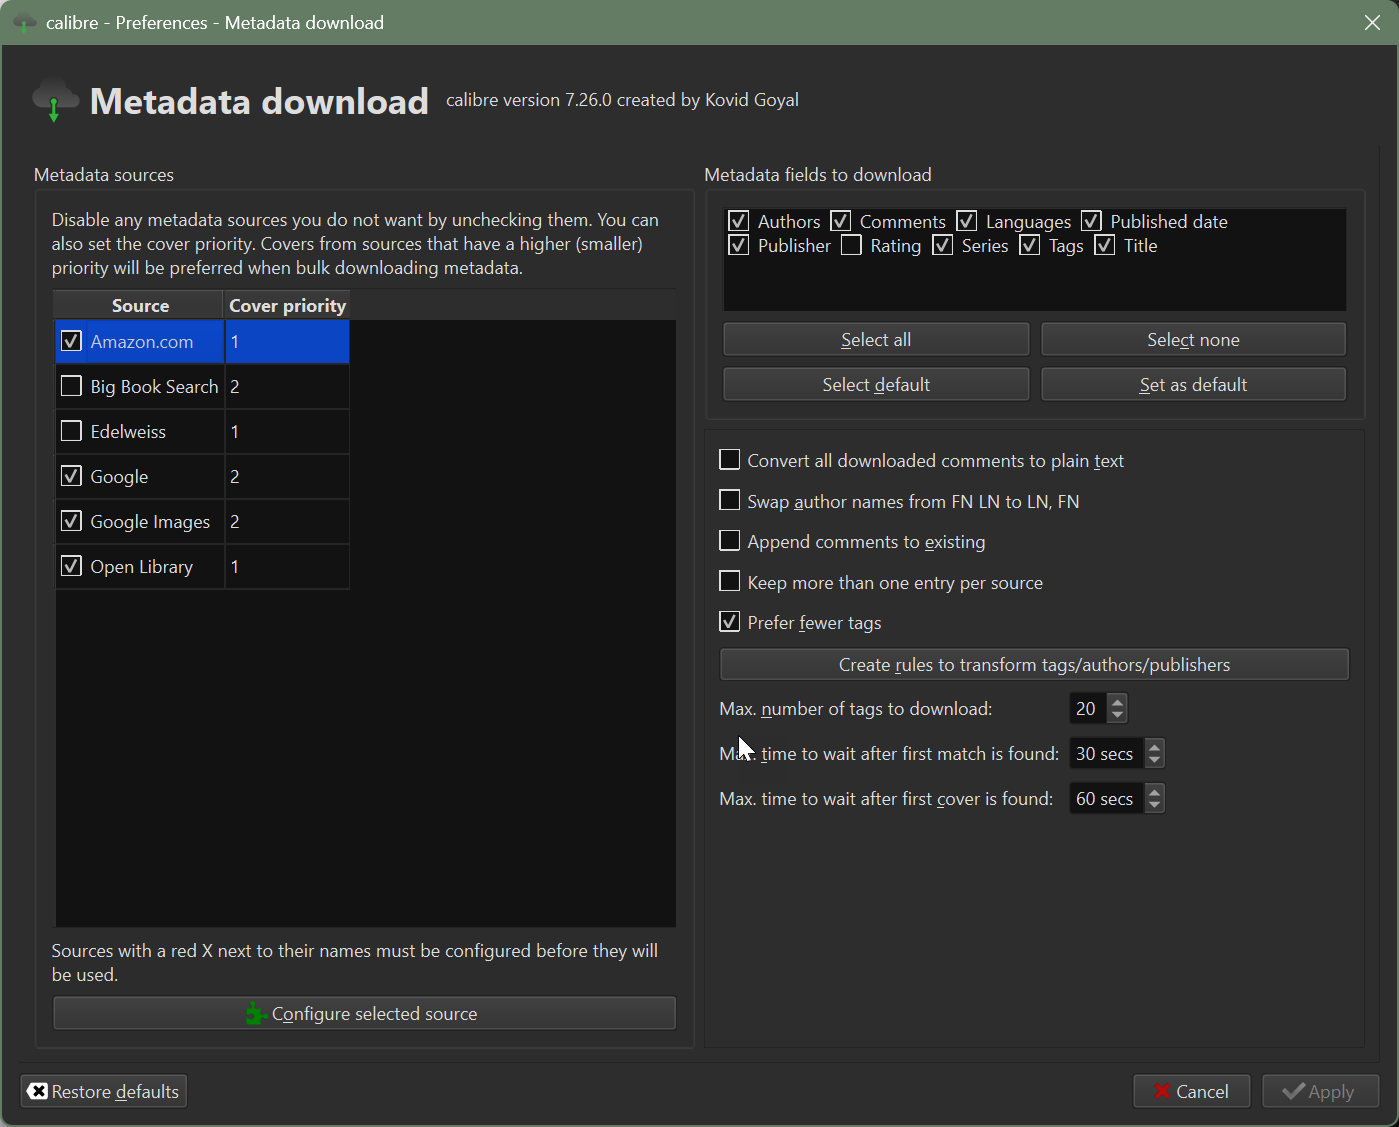1399x1127 pixels.
Task: Click the 30 secs wait time field
Action: pyautogui.click(x=1107, y=753)
